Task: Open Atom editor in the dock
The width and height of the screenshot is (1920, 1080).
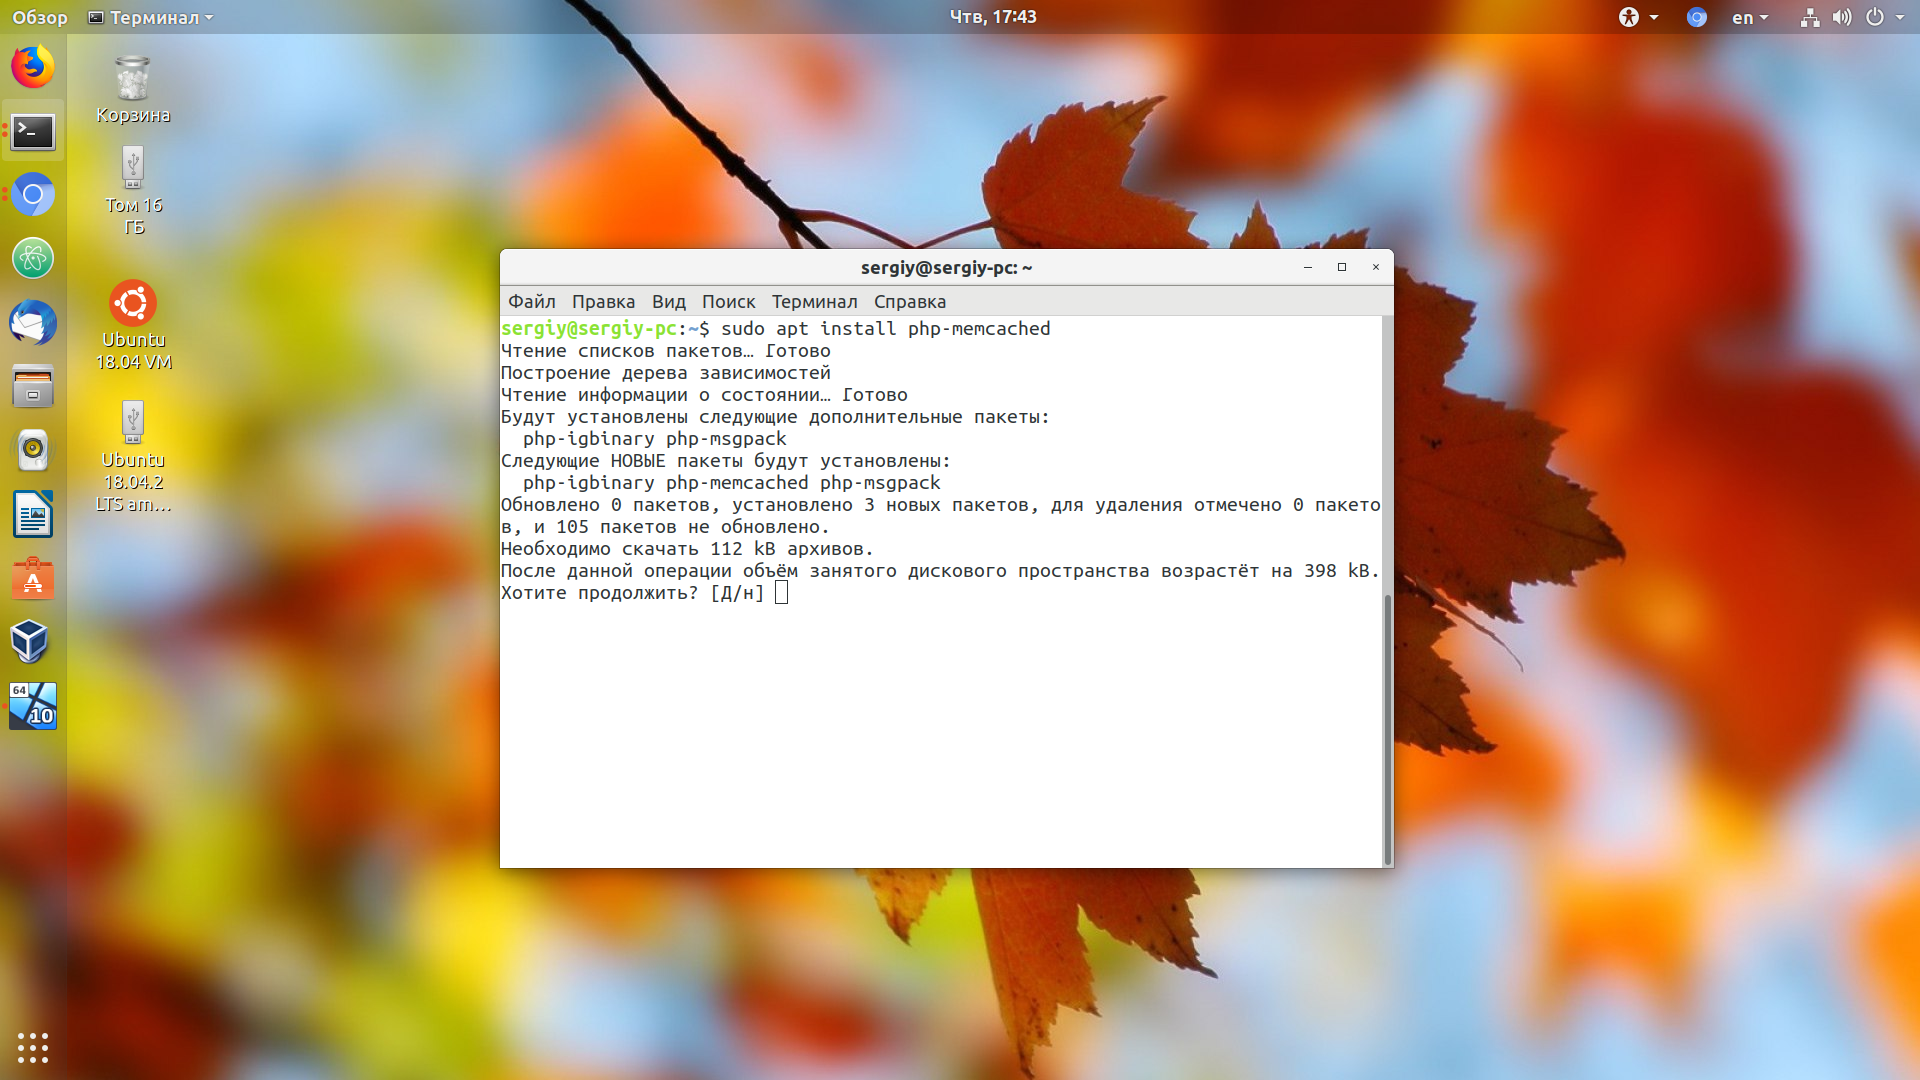Action: click(x=33, y=259)
